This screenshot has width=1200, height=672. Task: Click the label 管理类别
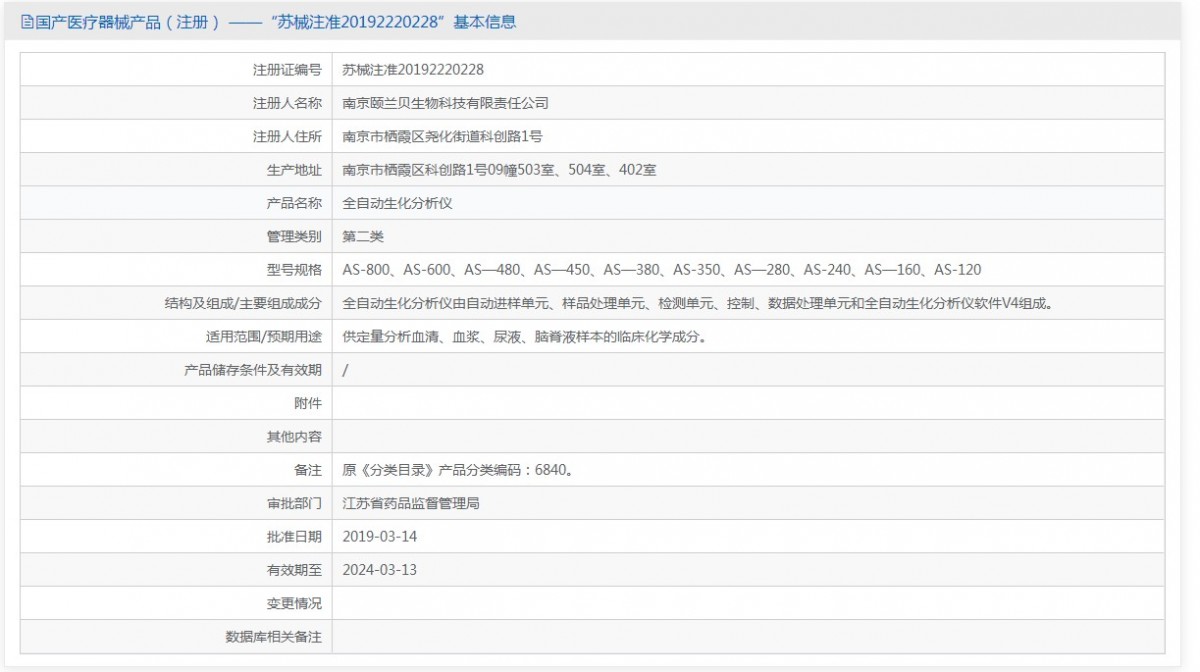(295, 236)
